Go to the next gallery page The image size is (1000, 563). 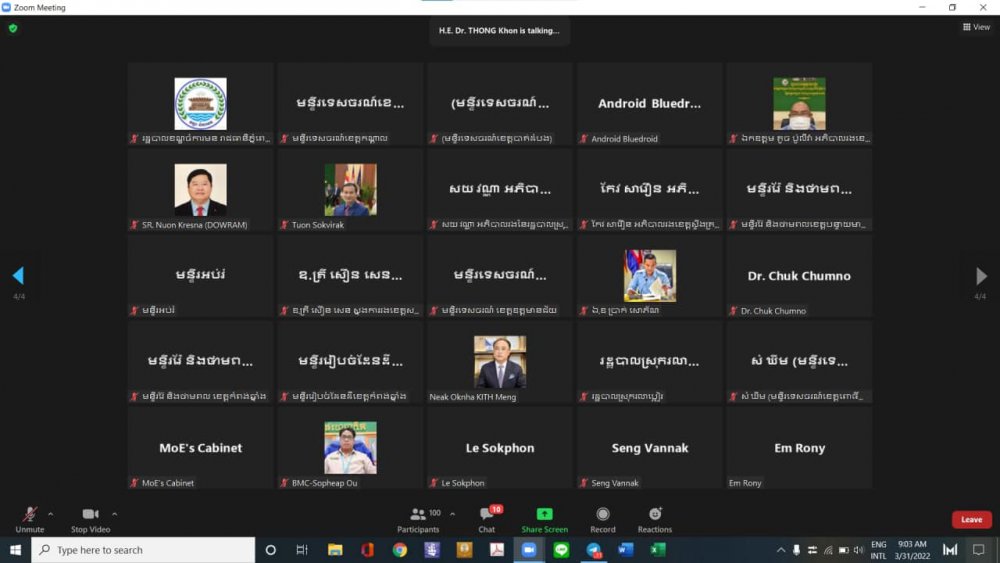pyautogui.click(x=981, y=276)
